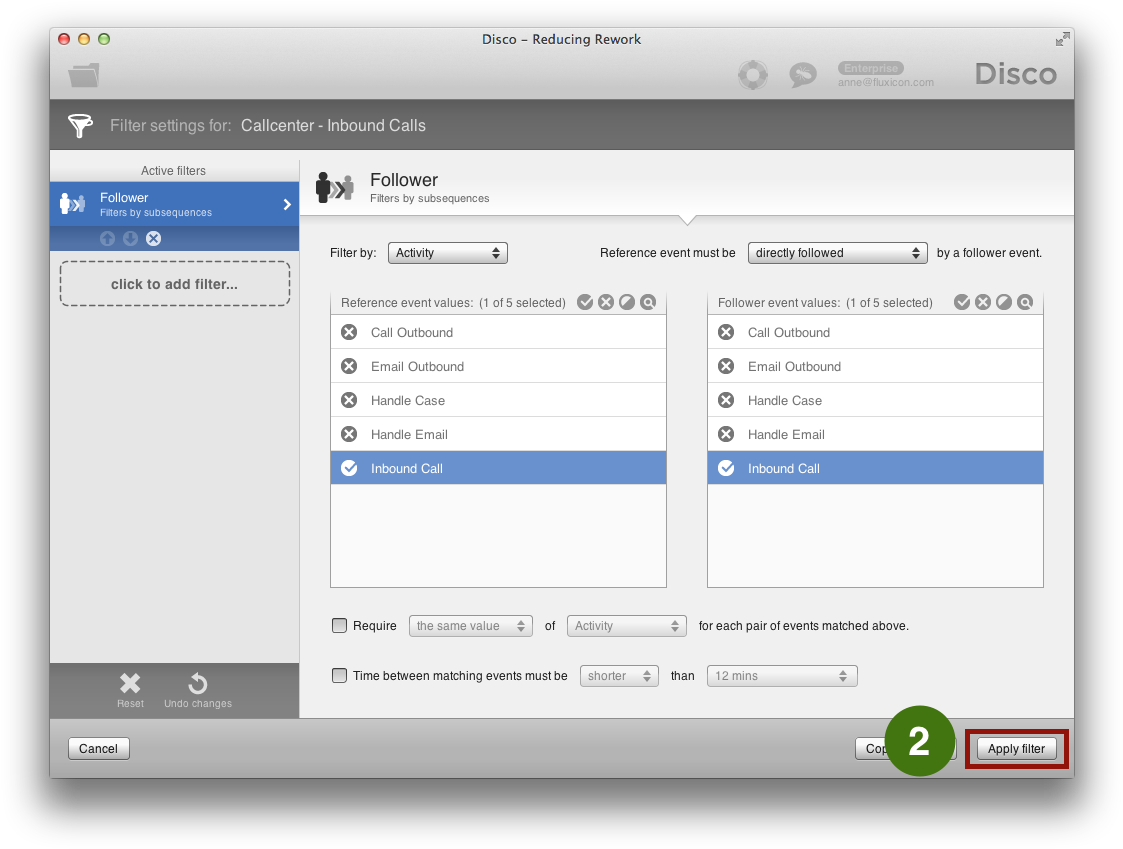
Task: Move the Follower filter down with arrow icon
Action: (x=130, y=238)
